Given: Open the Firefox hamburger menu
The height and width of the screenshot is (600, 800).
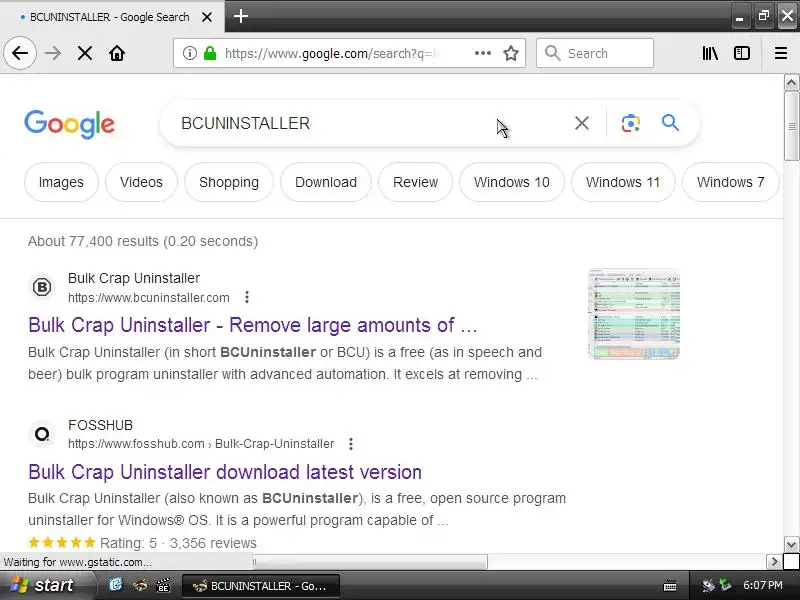Looking at the screenshot, I should pos(781,53).
